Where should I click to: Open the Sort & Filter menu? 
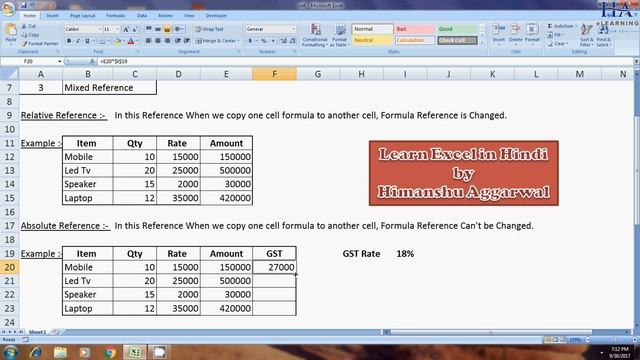(587, 35)
